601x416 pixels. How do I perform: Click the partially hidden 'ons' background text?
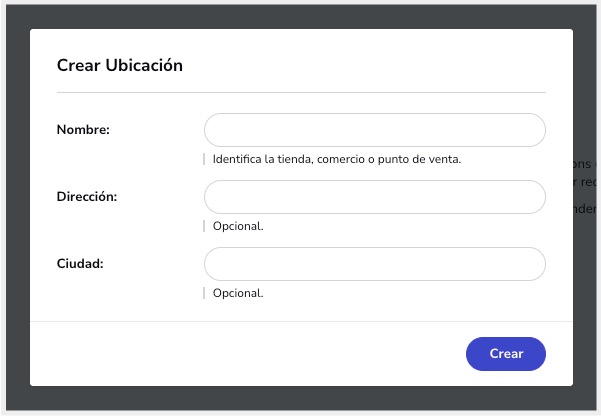tap(583, 164)
